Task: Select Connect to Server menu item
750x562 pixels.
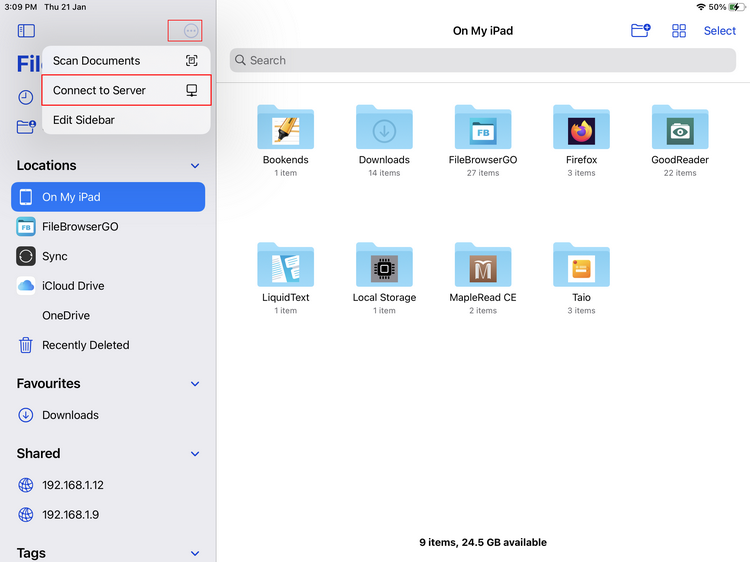Action: tap(126, 90)
